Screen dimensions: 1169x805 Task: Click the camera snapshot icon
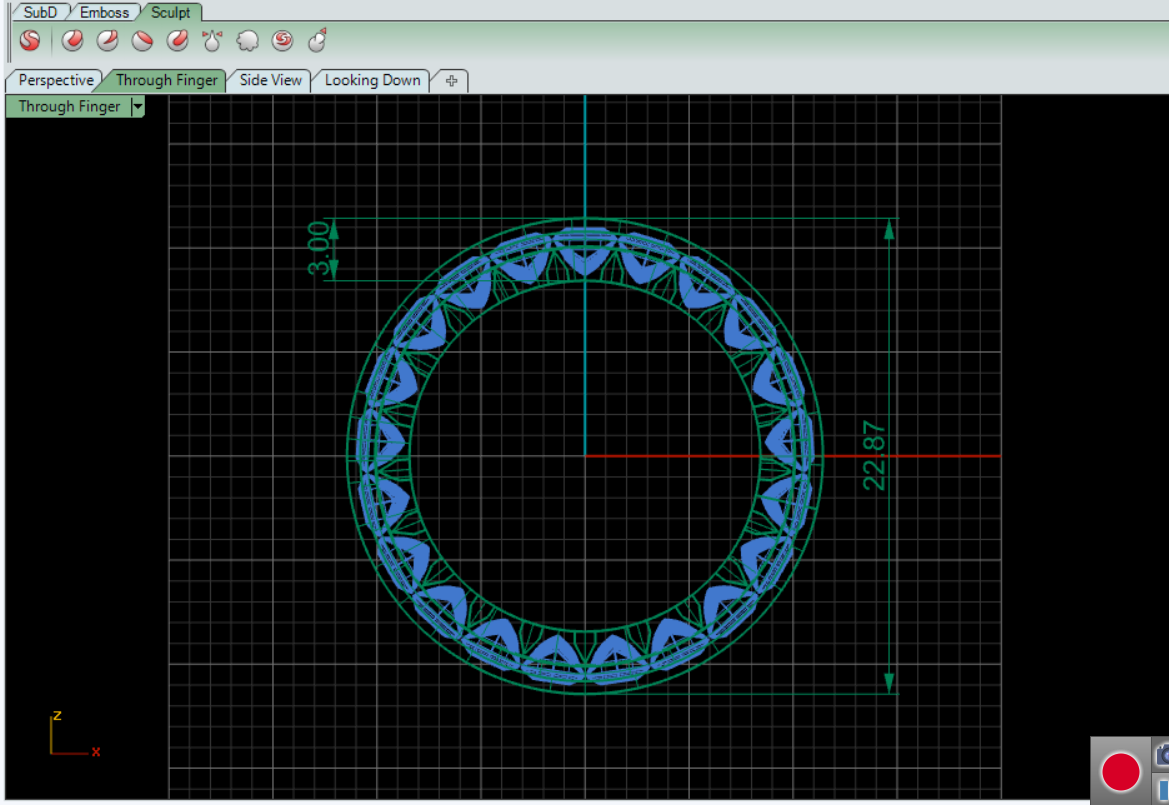1162,754
